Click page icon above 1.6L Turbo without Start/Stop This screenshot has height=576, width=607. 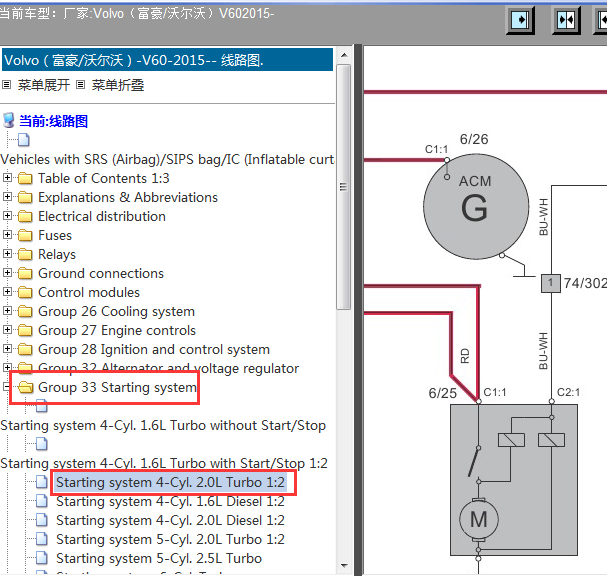point(42,406)
